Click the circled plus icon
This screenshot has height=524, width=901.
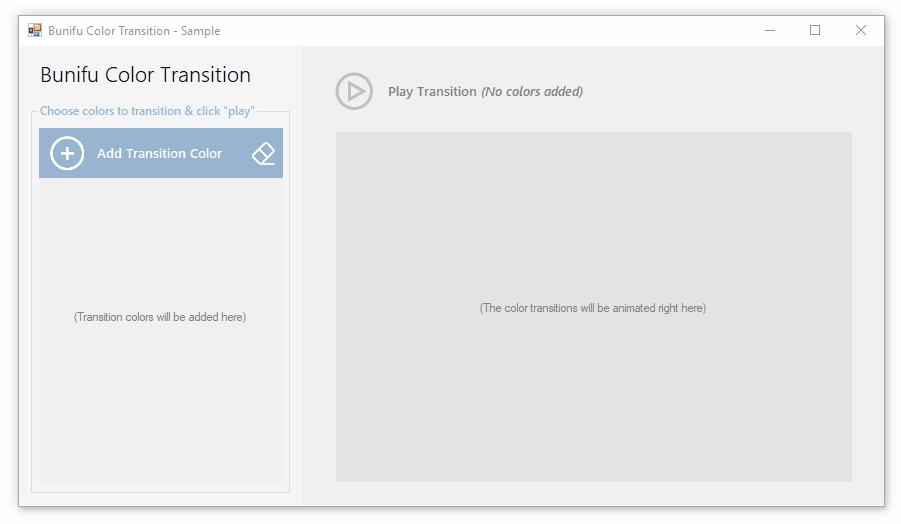tap(67, 153)
